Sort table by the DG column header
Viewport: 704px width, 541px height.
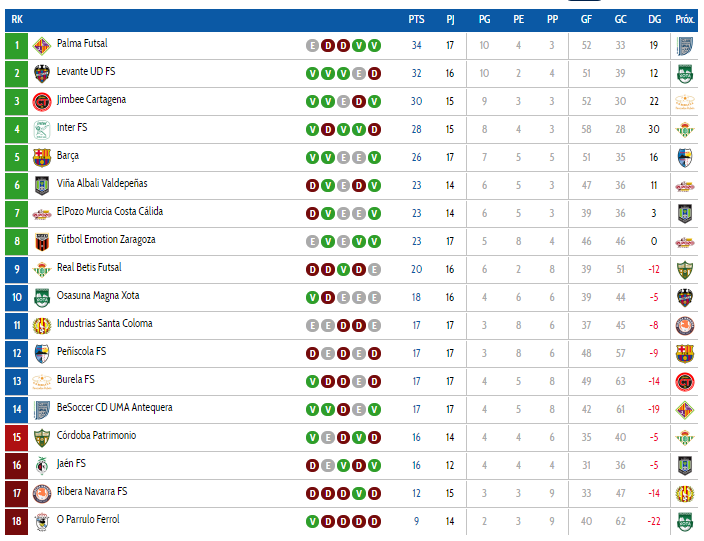click(654, 19)
